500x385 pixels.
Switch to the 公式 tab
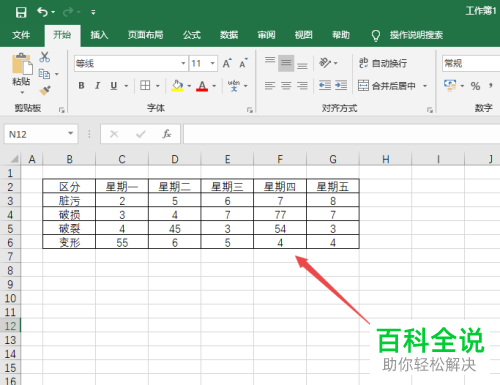pos(192,35)
